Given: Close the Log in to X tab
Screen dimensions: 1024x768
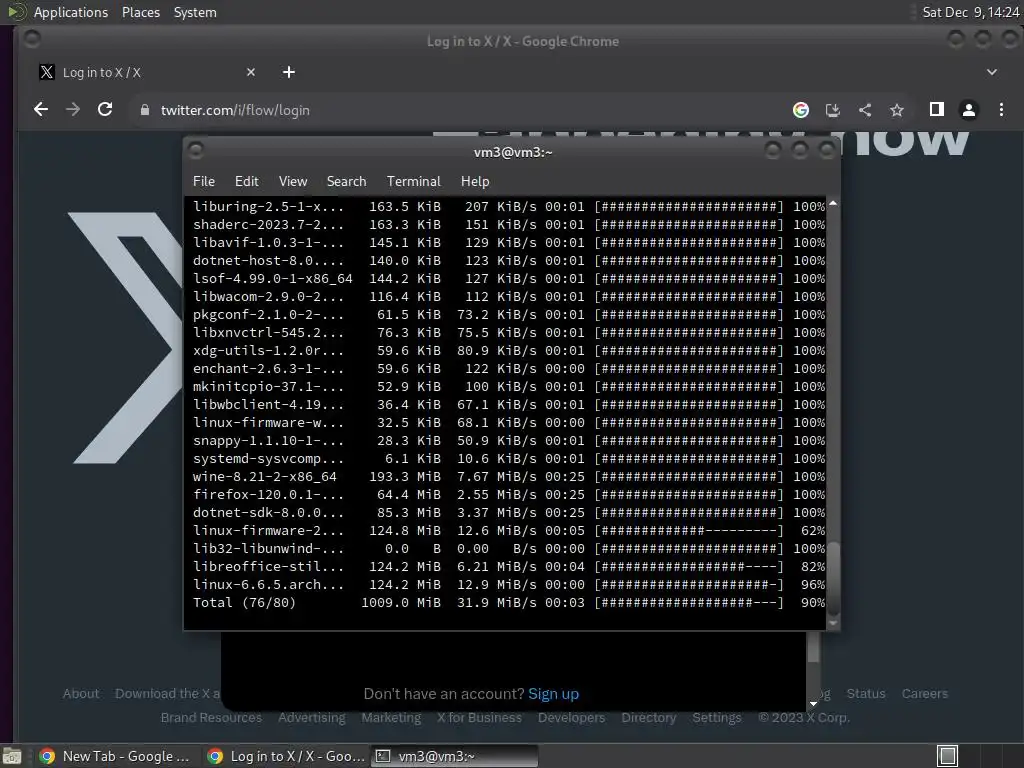Looking at the screenshot, I should point(251,72).
